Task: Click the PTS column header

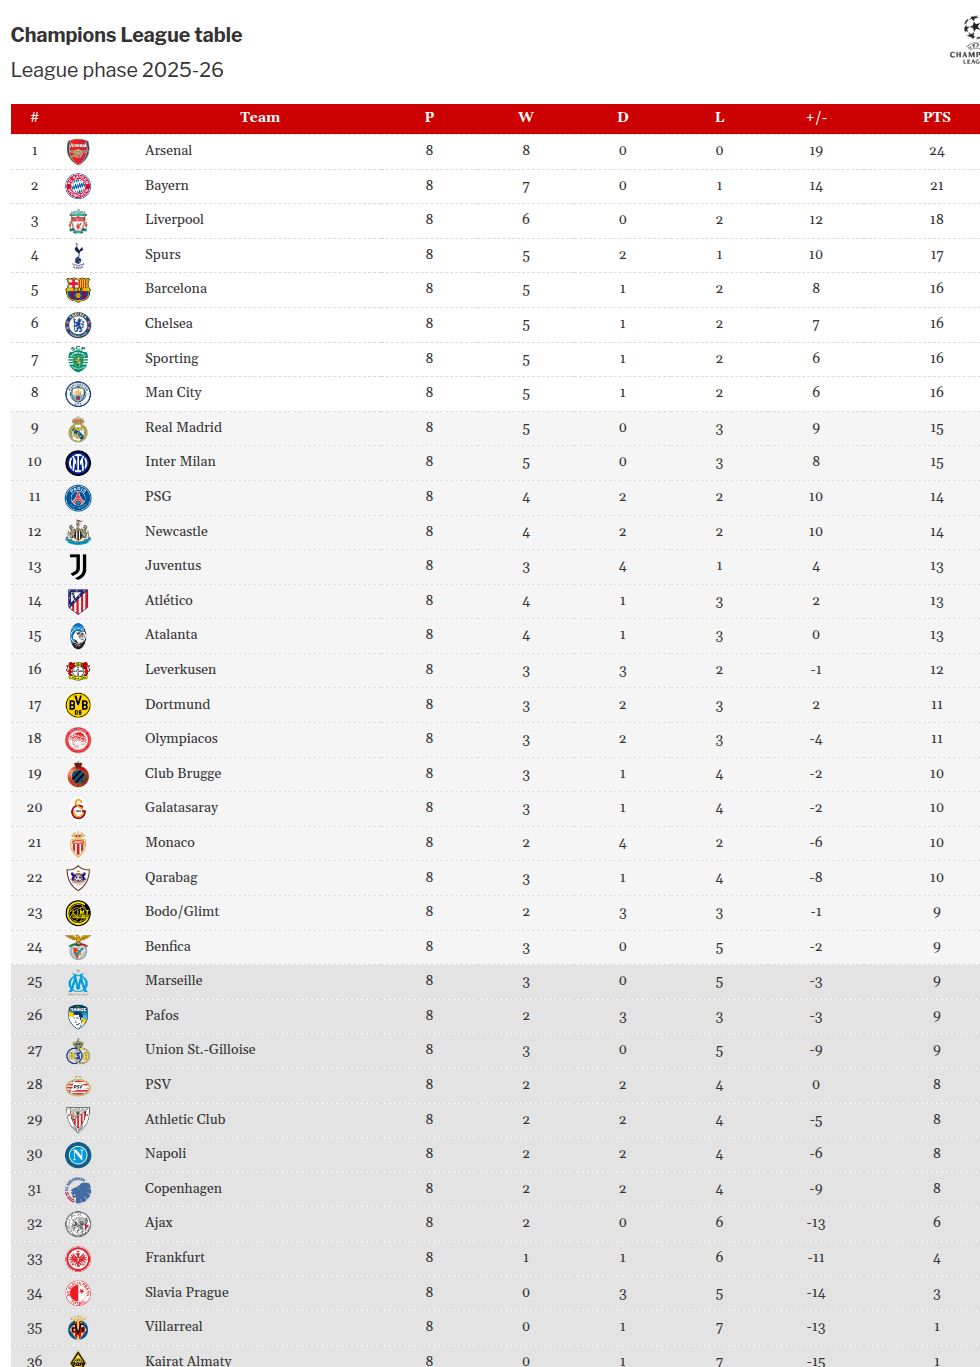Action: (x=936, y=117)
